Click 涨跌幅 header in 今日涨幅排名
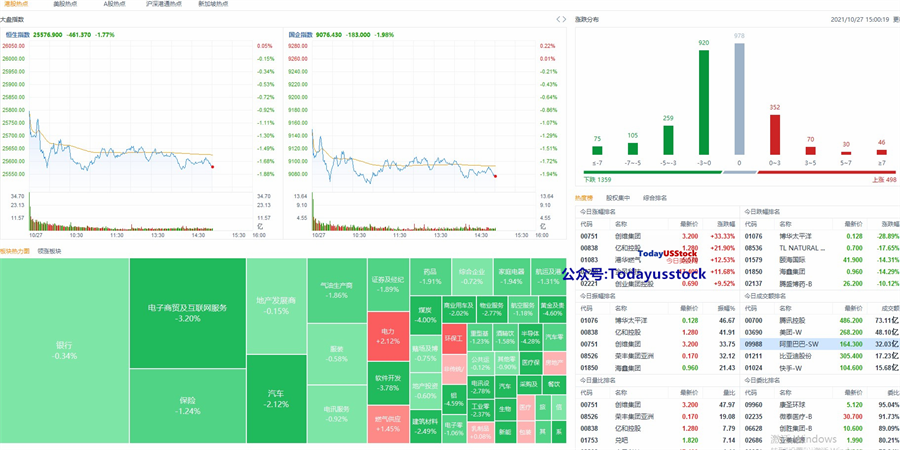 (726, 224)
